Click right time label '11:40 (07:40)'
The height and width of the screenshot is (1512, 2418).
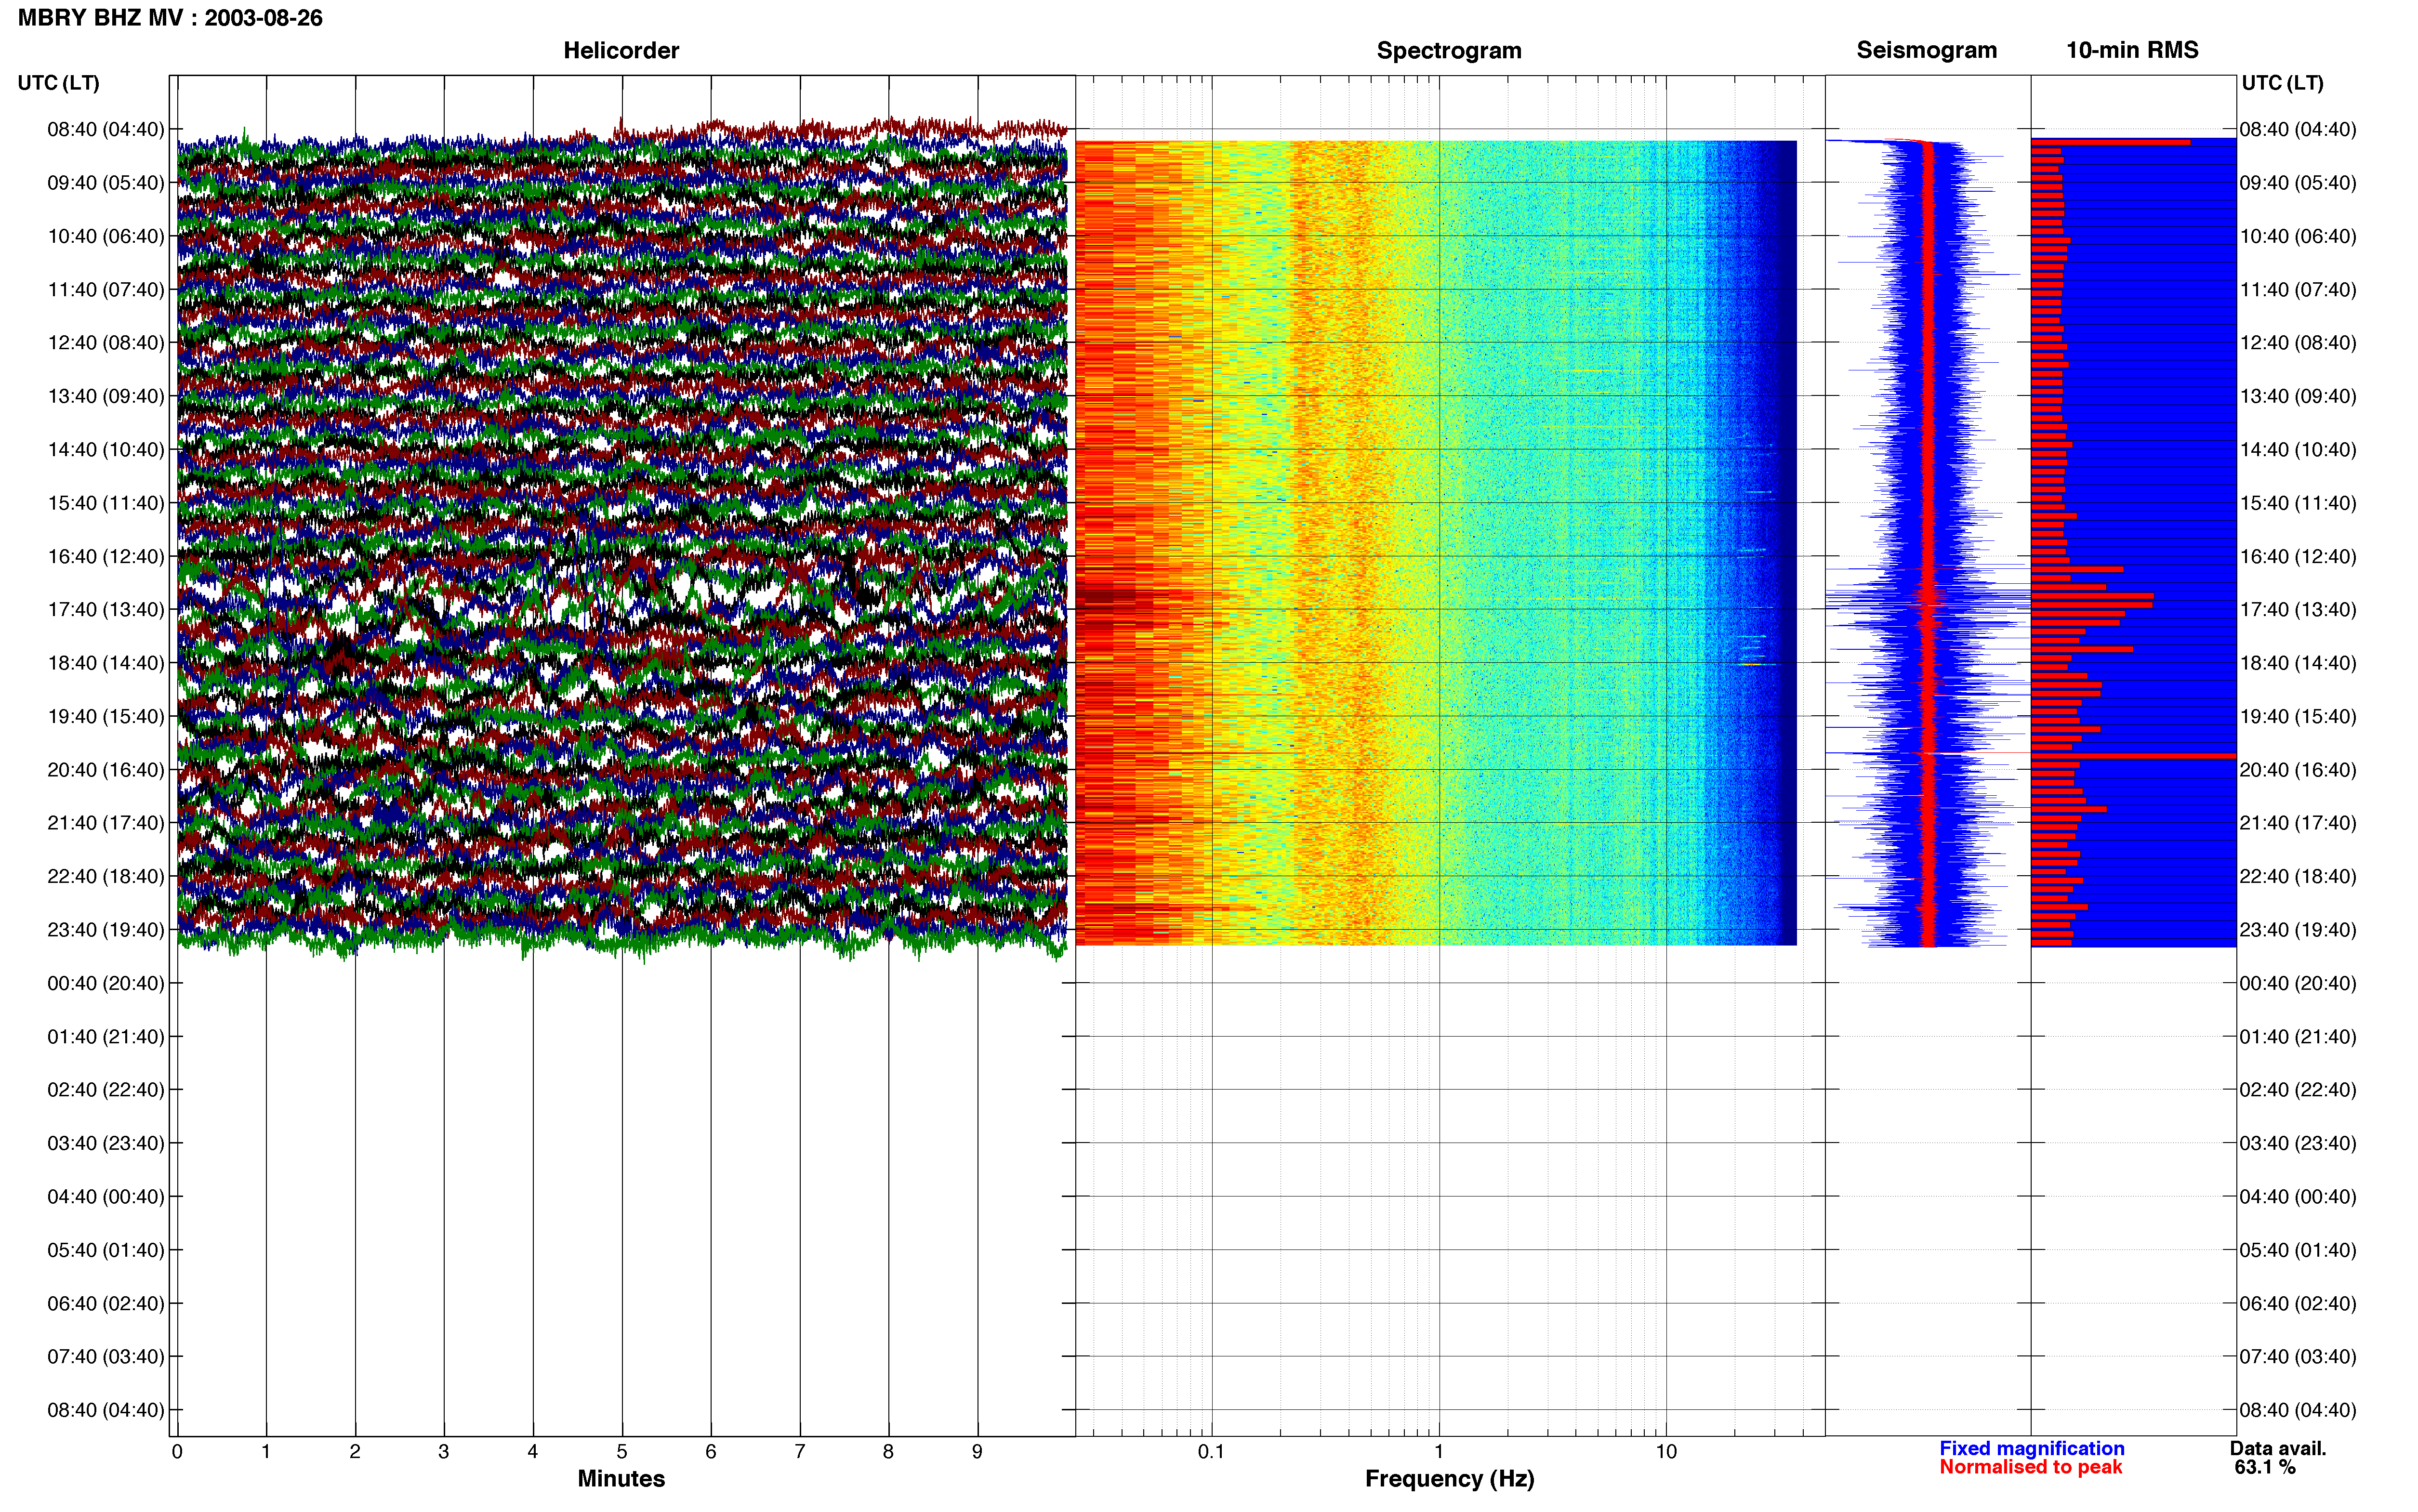pyautogui.click(x=2297, y=290)
